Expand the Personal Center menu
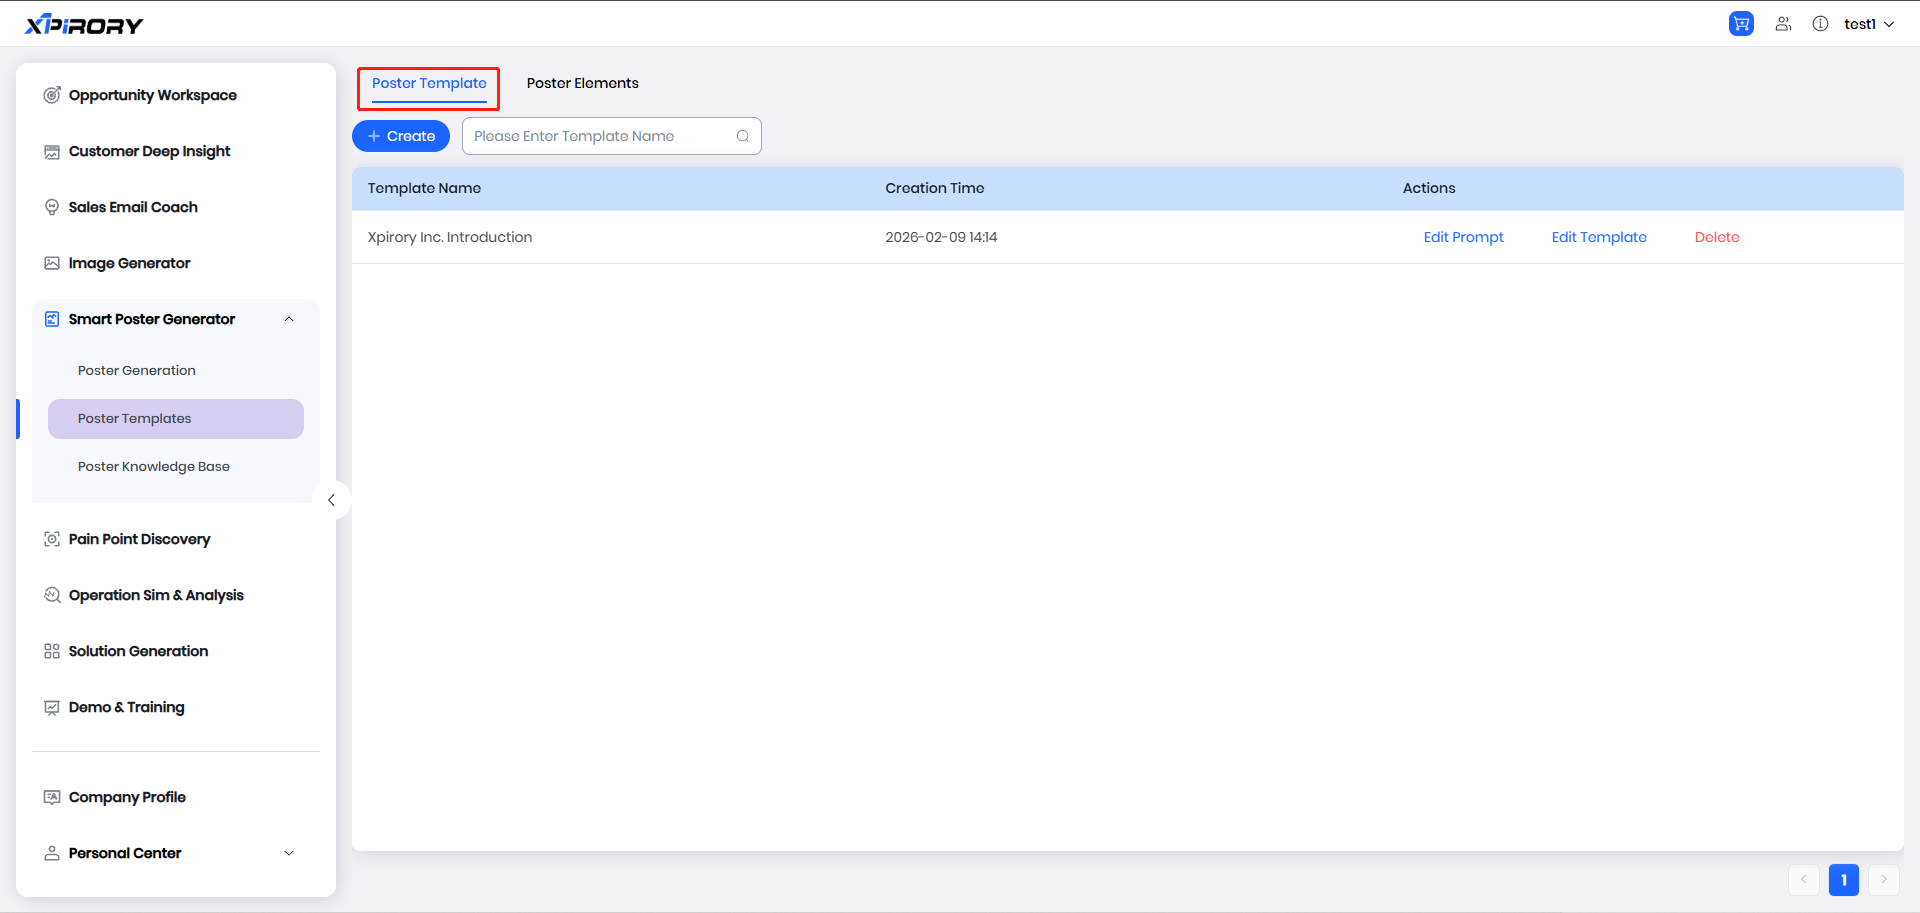Viewport: 1920px width, 913px height. (x=289, y=853)
